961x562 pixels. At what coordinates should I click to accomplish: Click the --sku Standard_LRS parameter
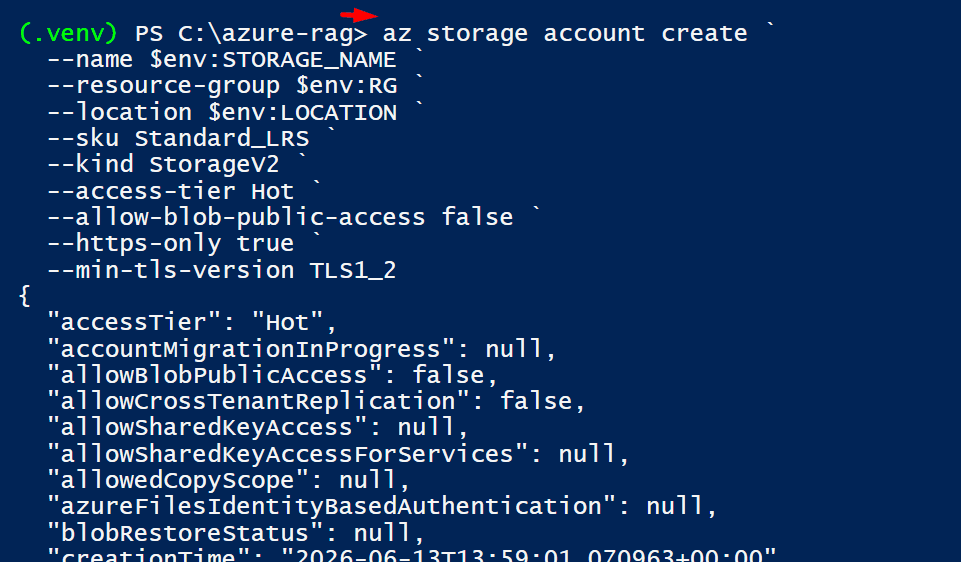(178, 139)
